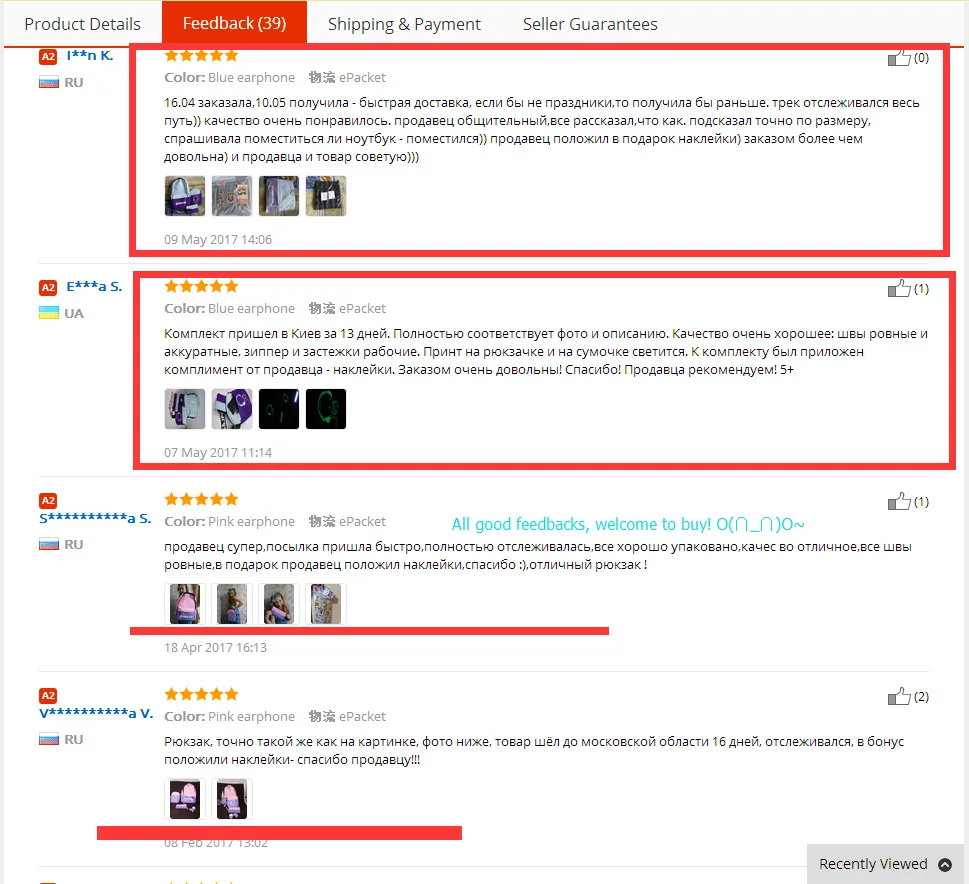
Task: Click thumbs-up icon showing (2) likes
Action: [x=899, y=697]
